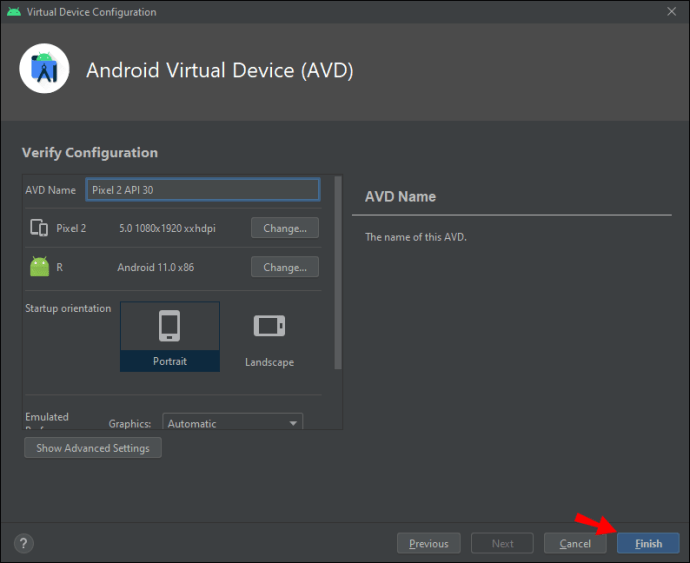This screenshot has height=563, width=690.
Task: Close the Virtual Device Configuration window
Action: point(672,11)
